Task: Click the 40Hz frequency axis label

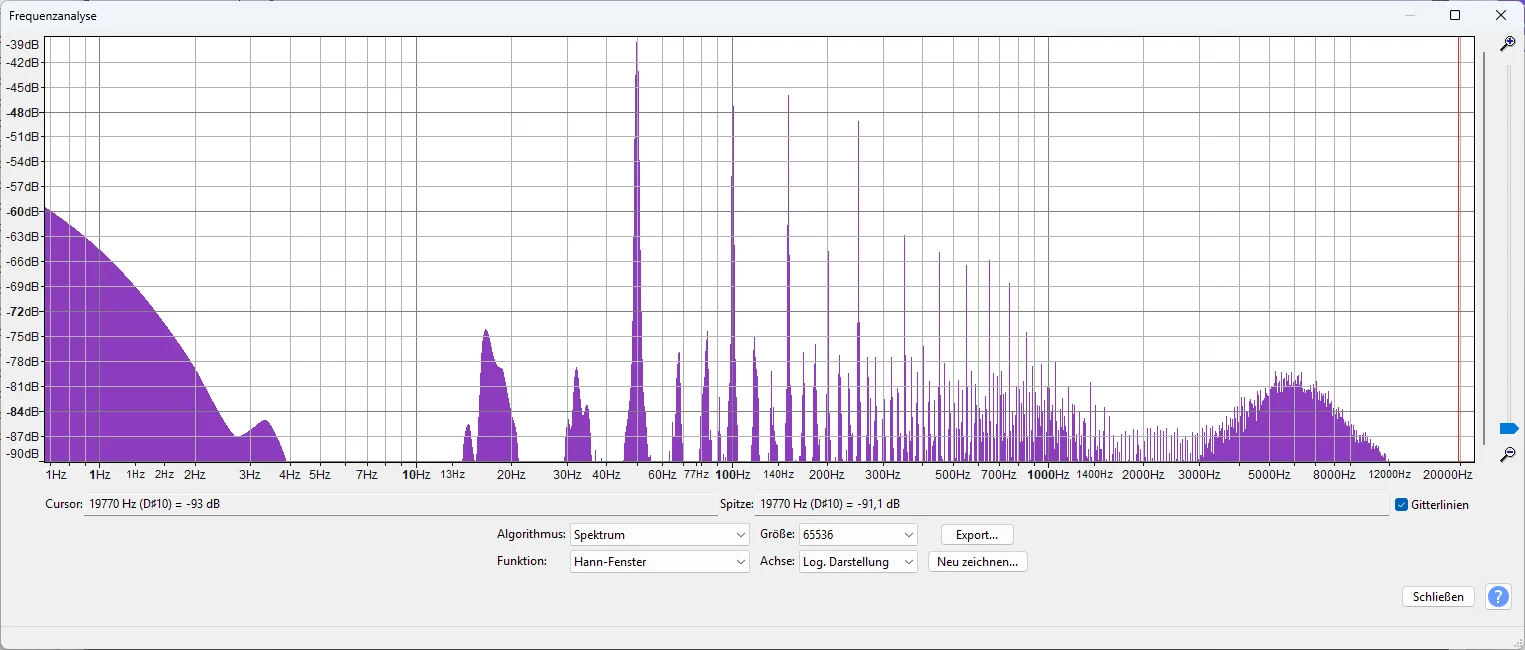Action: click(606, 475)
